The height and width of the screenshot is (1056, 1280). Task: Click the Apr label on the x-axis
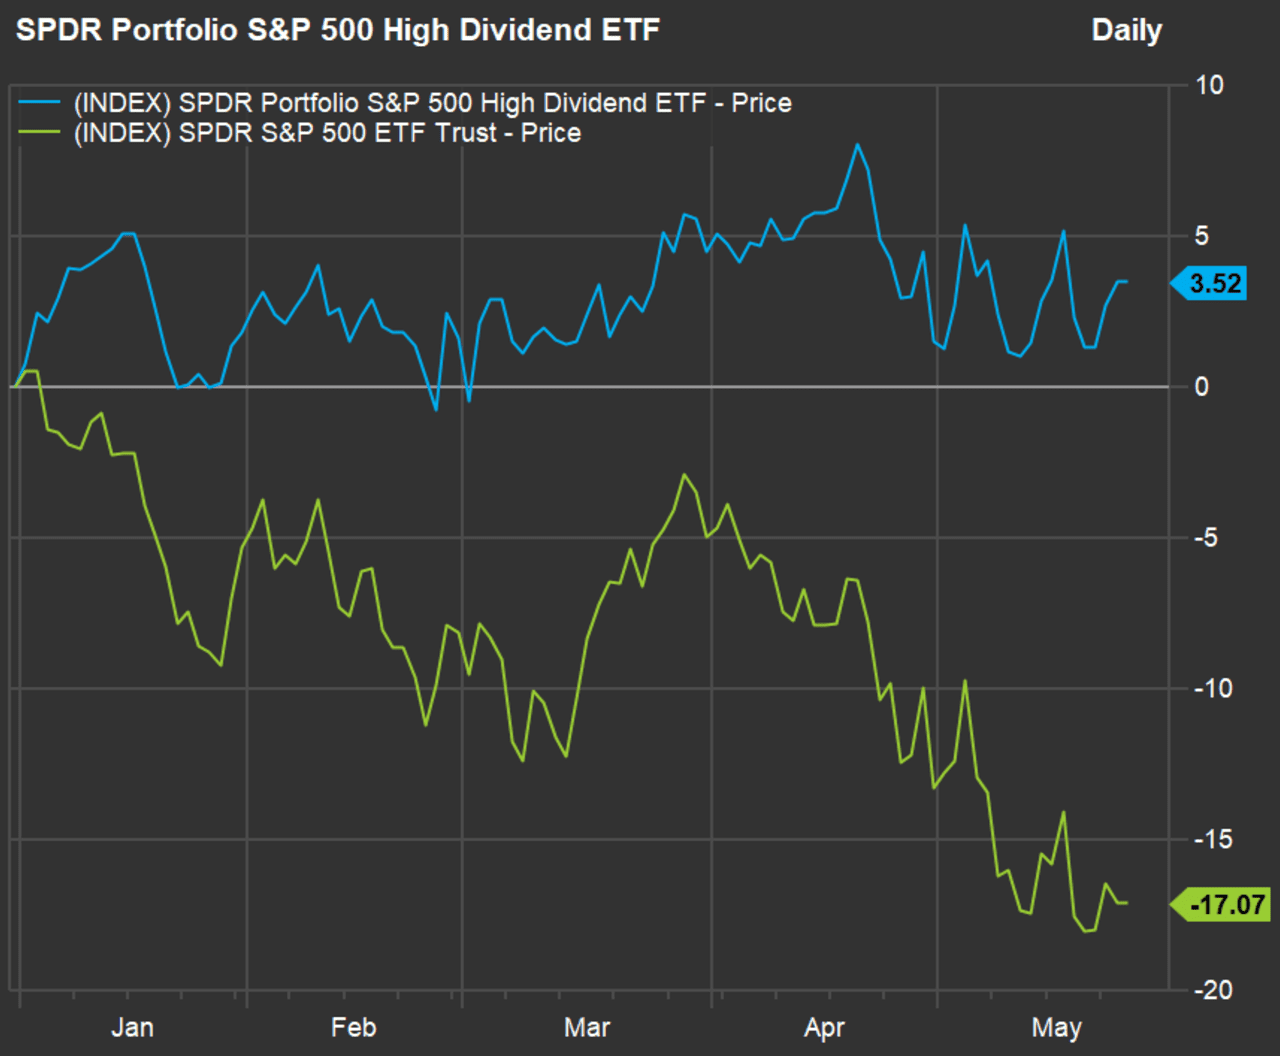824,1028
